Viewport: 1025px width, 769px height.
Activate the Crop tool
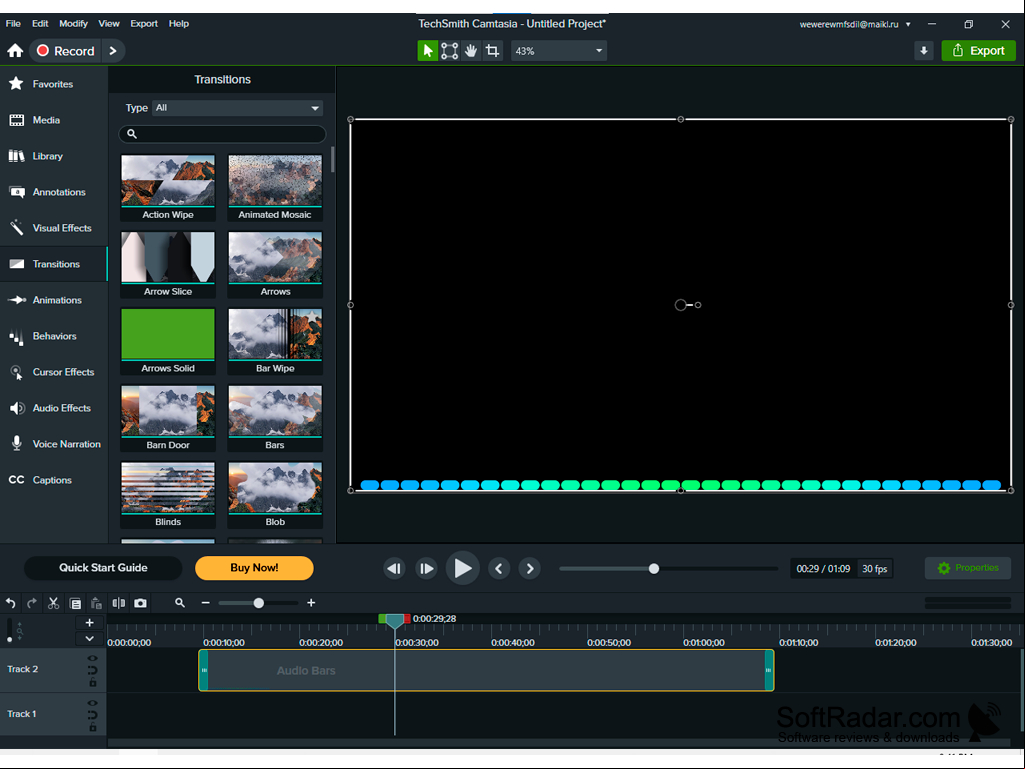492,51
